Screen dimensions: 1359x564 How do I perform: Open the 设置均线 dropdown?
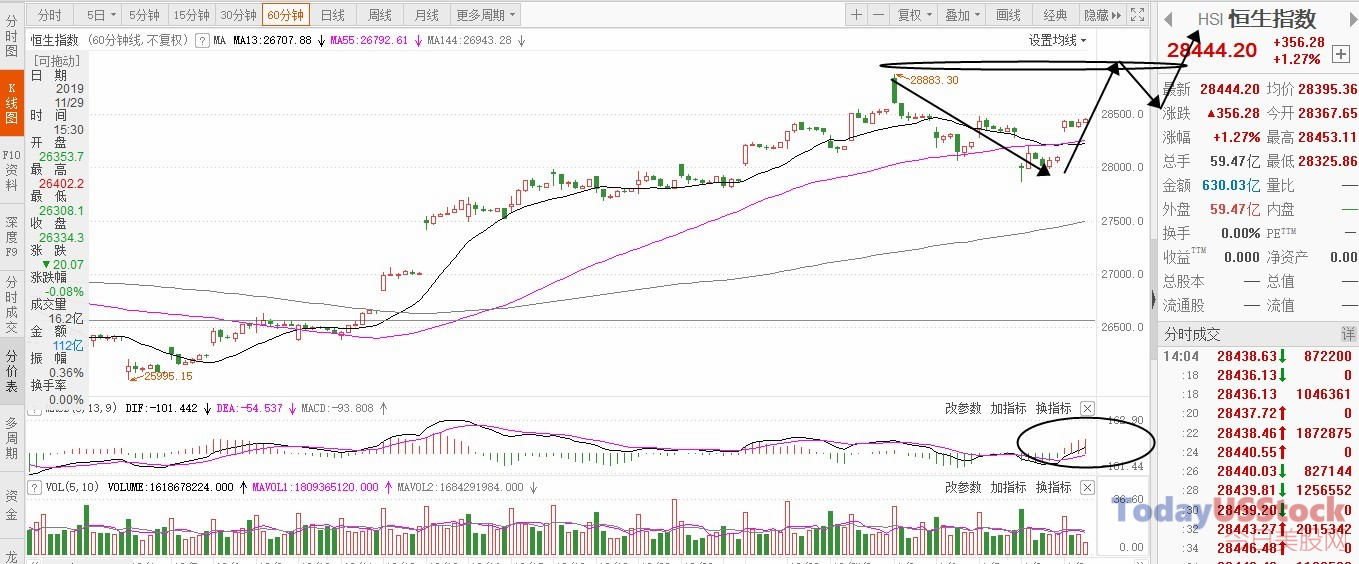pyautogui.click(x=1058, y=40)
